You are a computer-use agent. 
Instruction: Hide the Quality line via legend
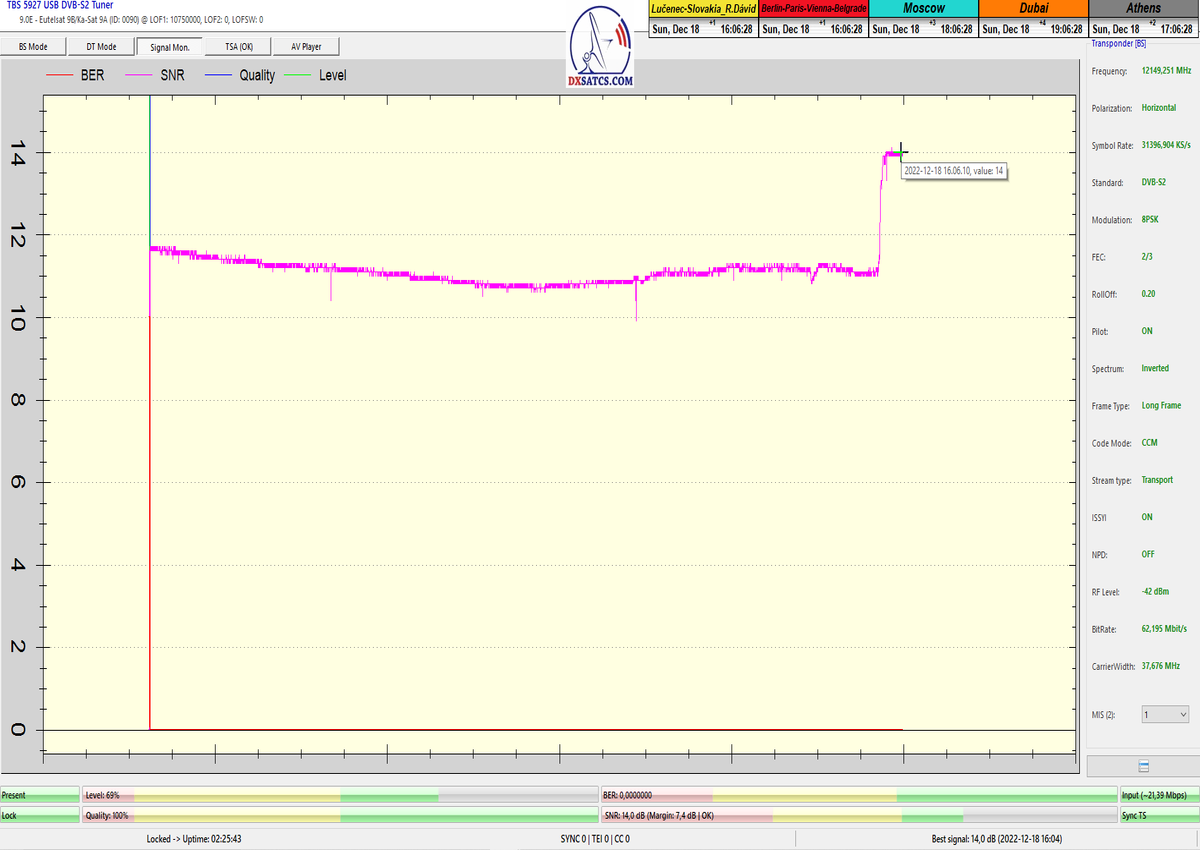click(240, 75)
